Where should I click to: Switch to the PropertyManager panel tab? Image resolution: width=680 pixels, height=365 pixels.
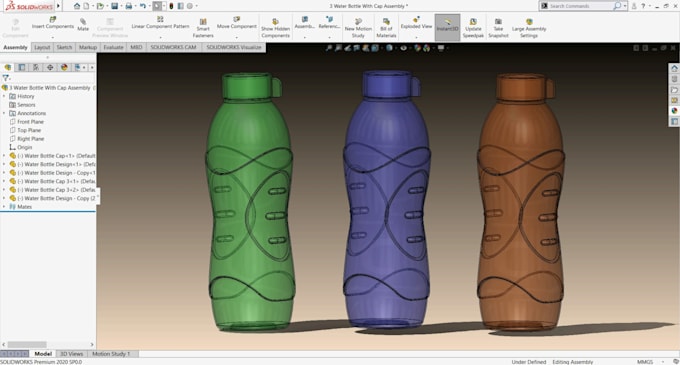click(22, 67)
